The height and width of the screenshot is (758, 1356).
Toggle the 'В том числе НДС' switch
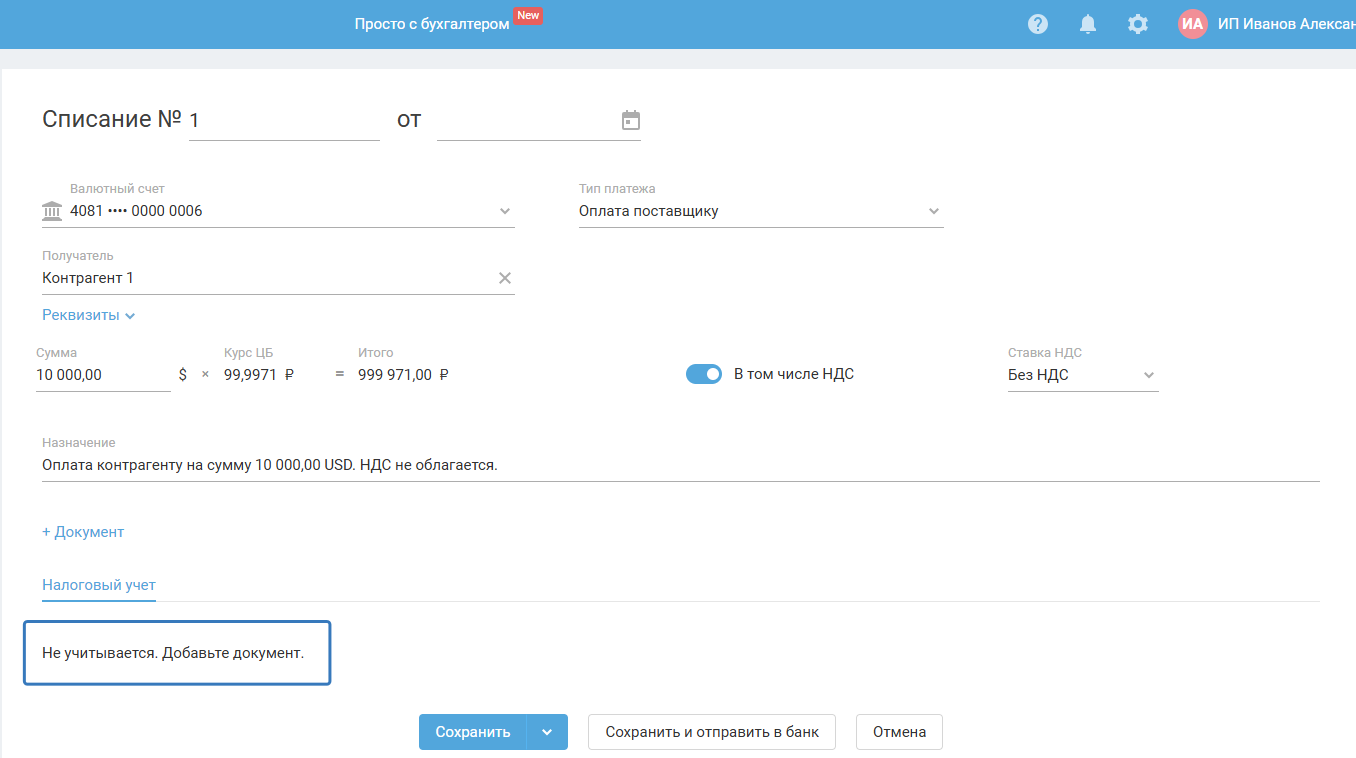tap(704, 374)
